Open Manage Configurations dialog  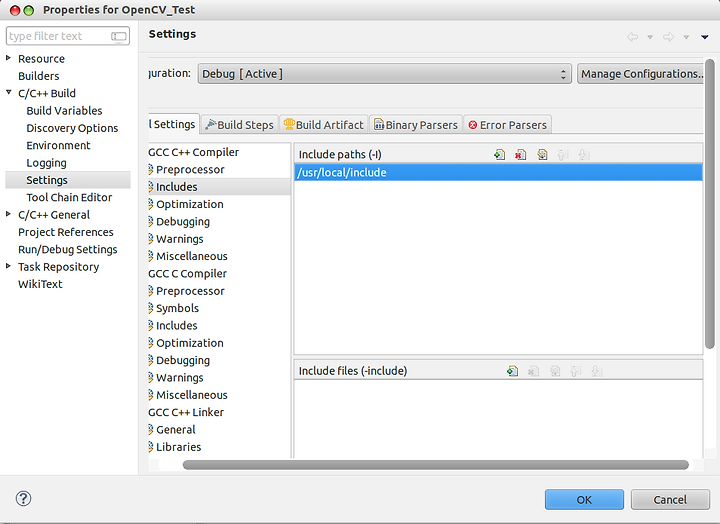tap(641, 74)
